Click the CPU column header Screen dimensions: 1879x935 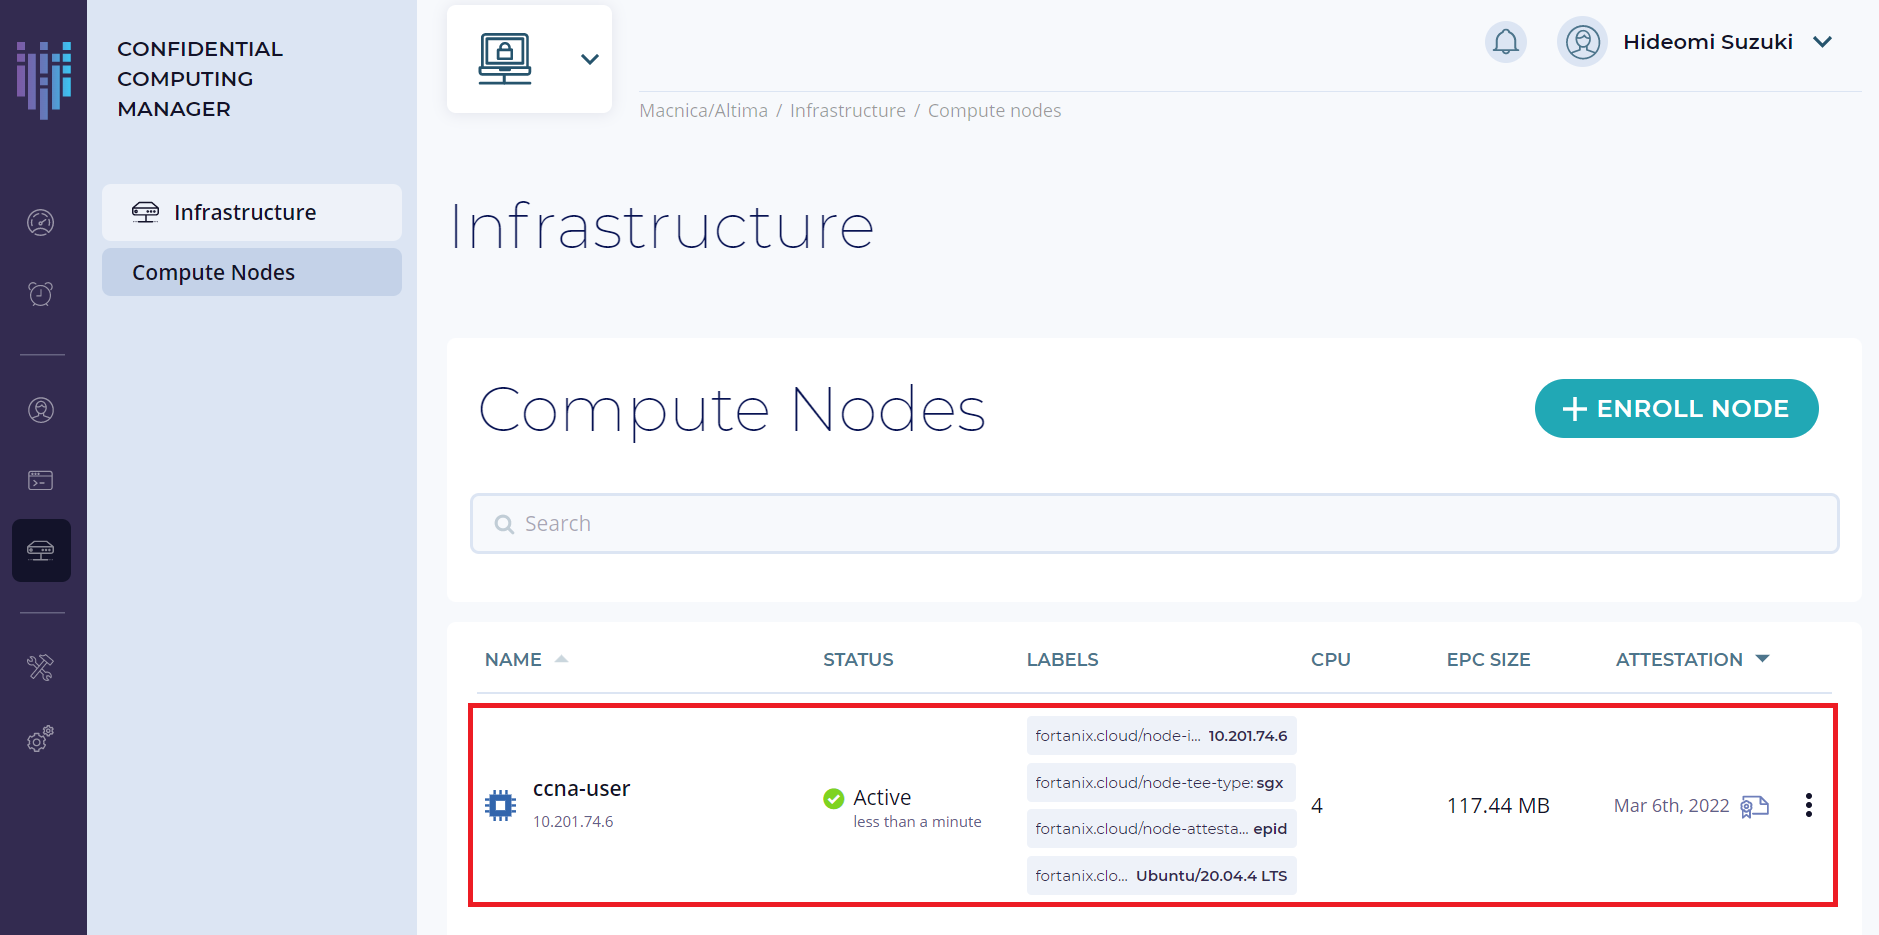pos(1331,659)
